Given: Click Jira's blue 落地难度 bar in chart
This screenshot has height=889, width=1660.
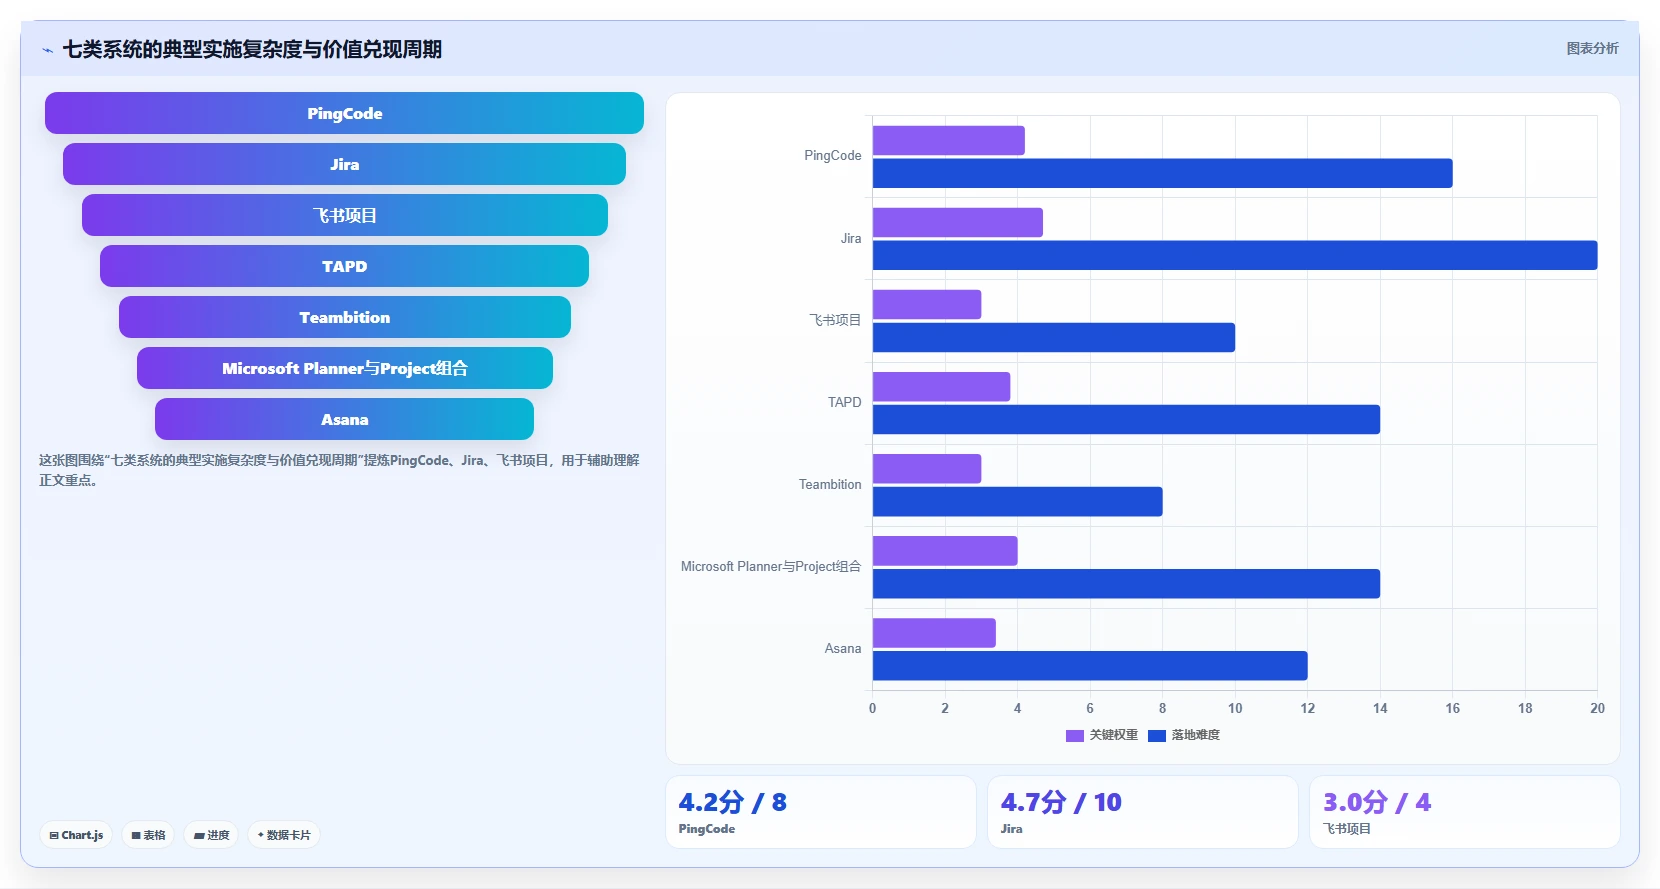Looking at the screenshot, I should pyautogui.click(x=1235, y=255).
